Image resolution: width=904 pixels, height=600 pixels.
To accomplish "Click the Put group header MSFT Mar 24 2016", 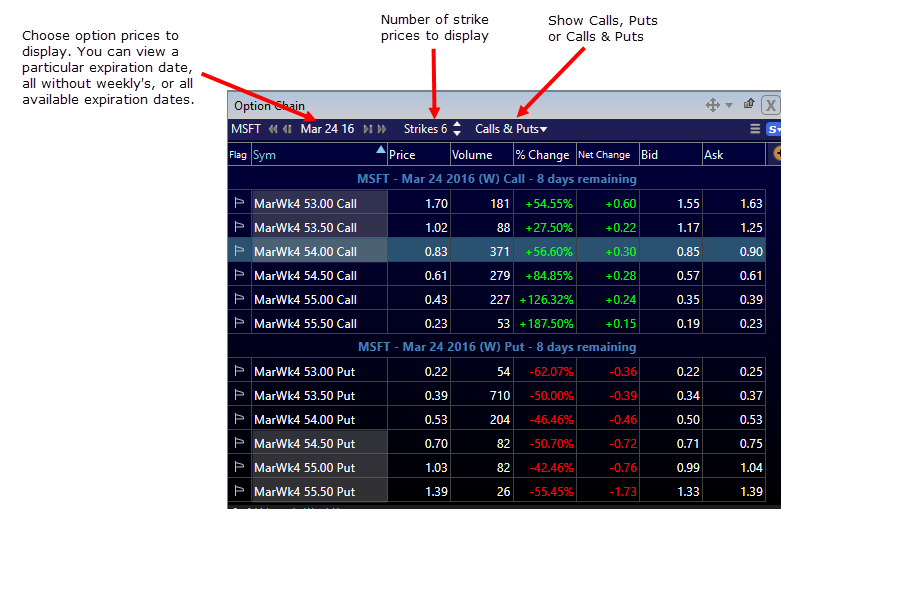I will pos(497,347).
